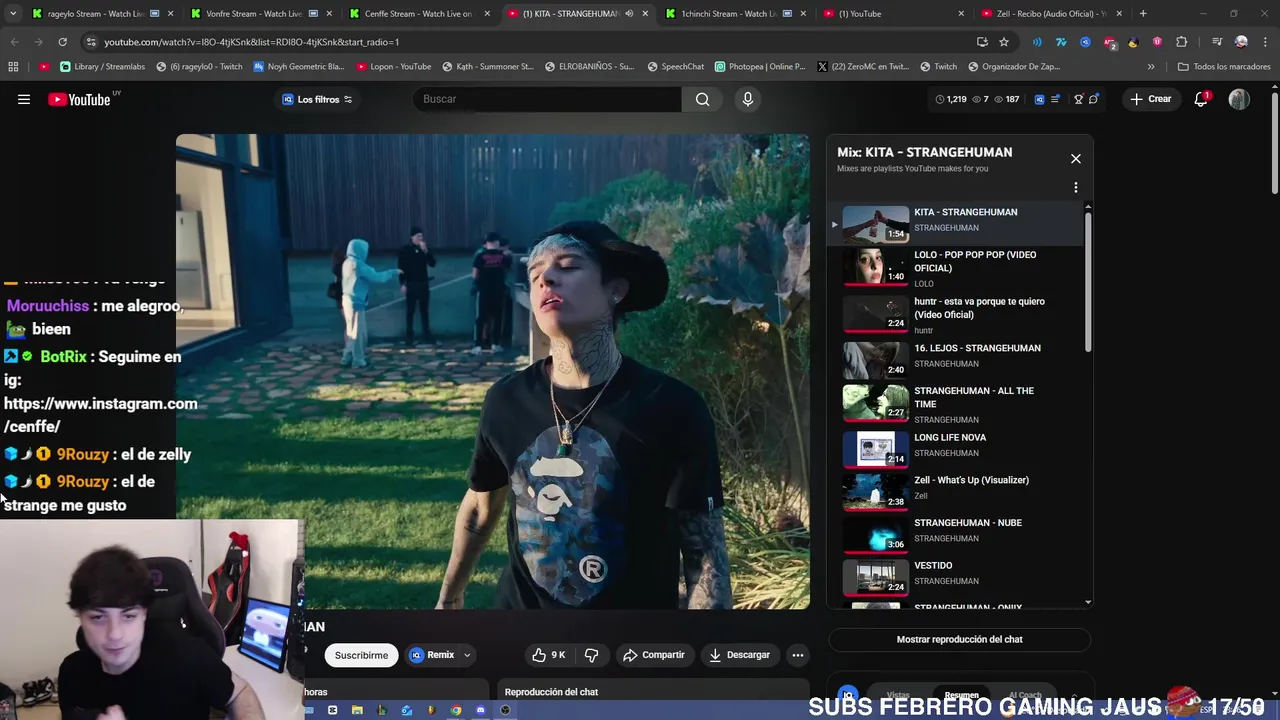Viewport: 1280px width, 720px height.
Task: Open Chrome three-dot menu
Action: 1266,42
